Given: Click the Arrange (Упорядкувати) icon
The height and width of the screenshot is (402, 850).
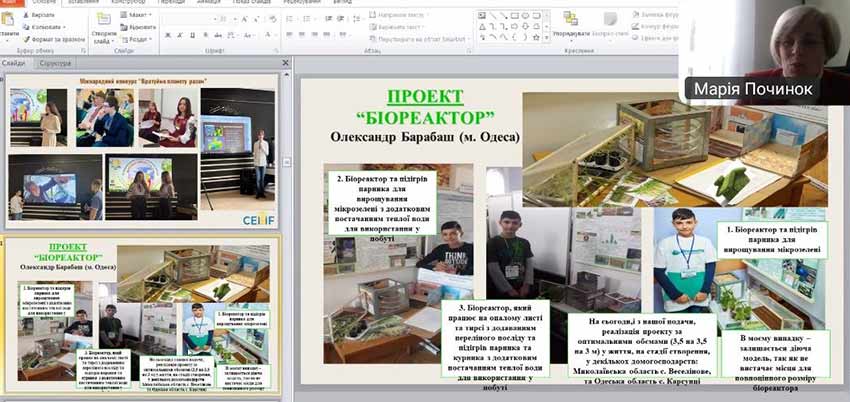Looking at the screenshot, I should [571, 19].
